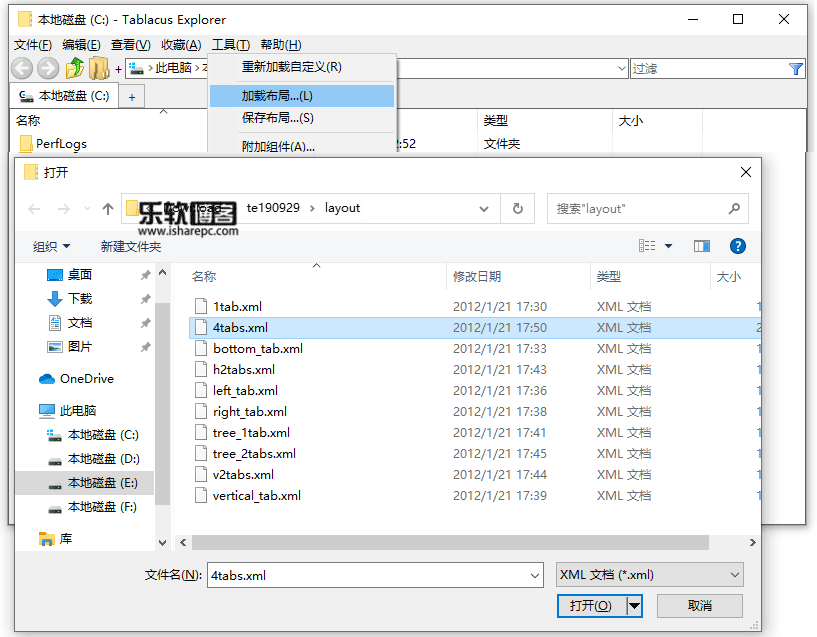
Task: Choose 附加组件(A)... menu entry
Action: click(302, 146)
